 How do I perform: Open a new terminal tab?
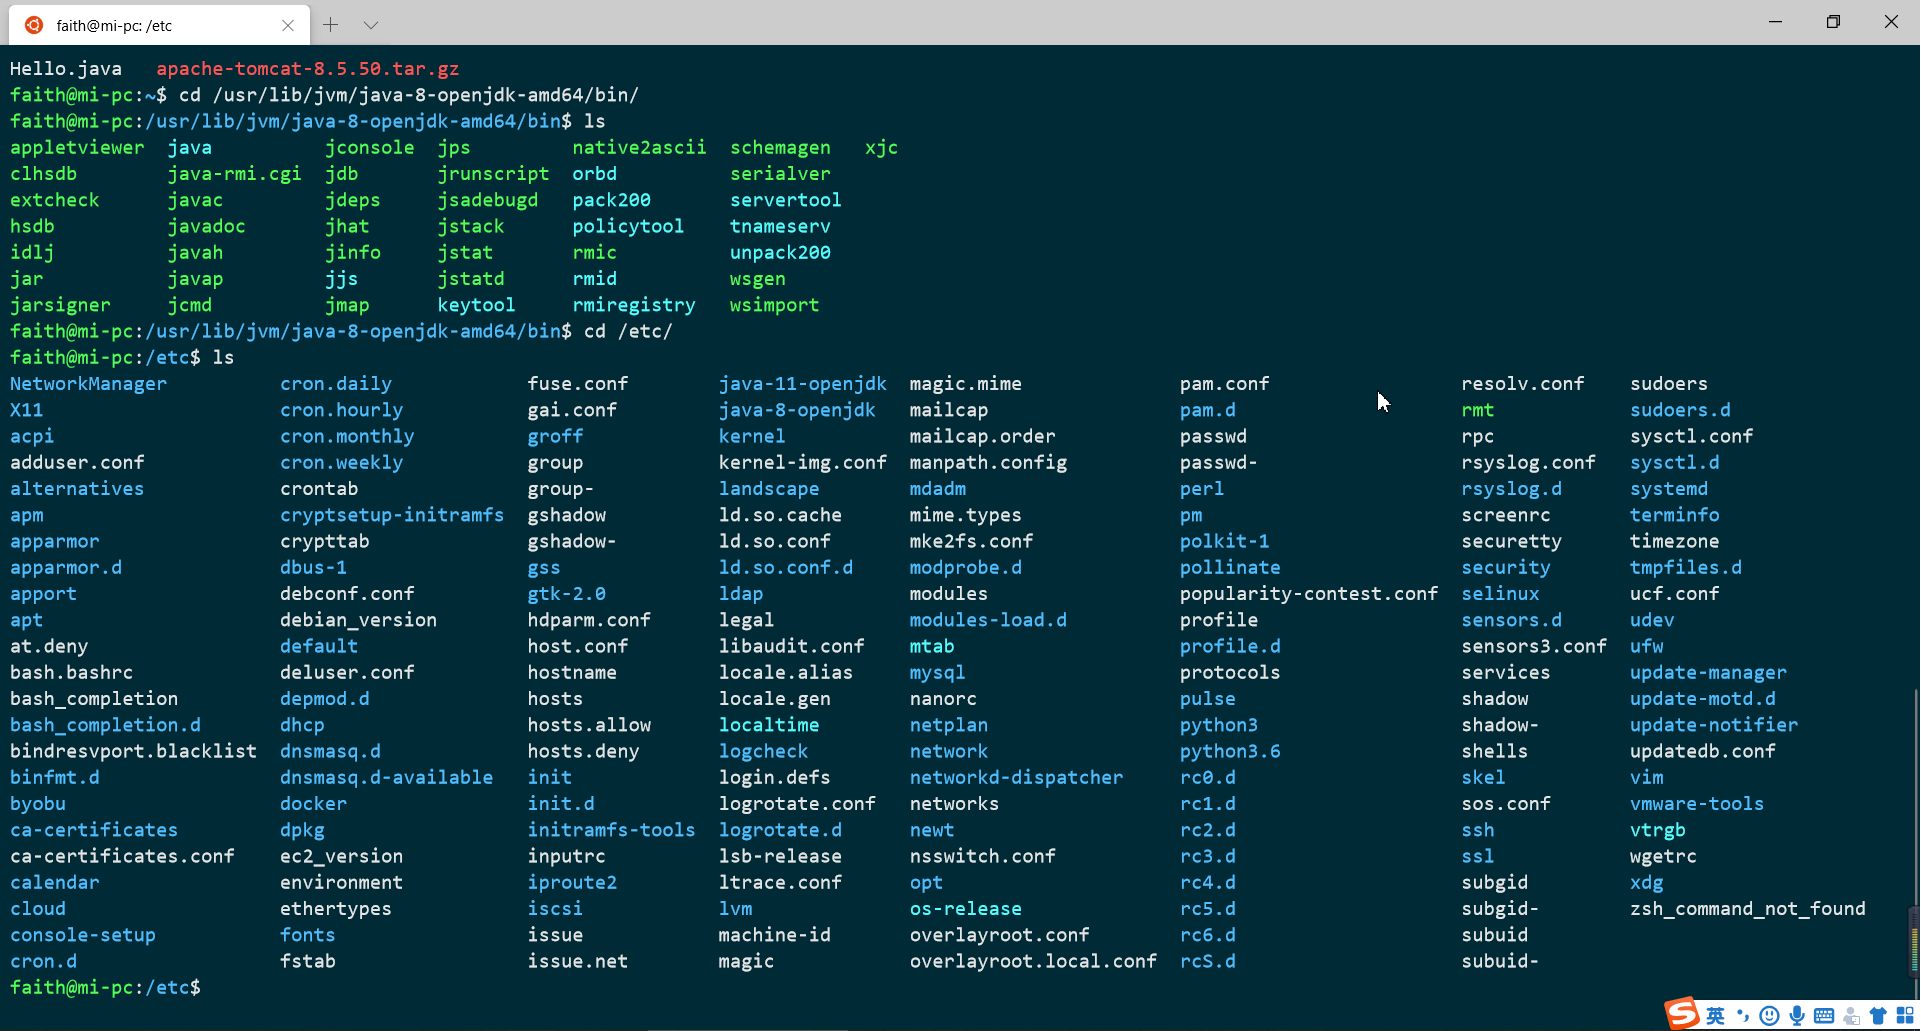(x=331, y=25)
